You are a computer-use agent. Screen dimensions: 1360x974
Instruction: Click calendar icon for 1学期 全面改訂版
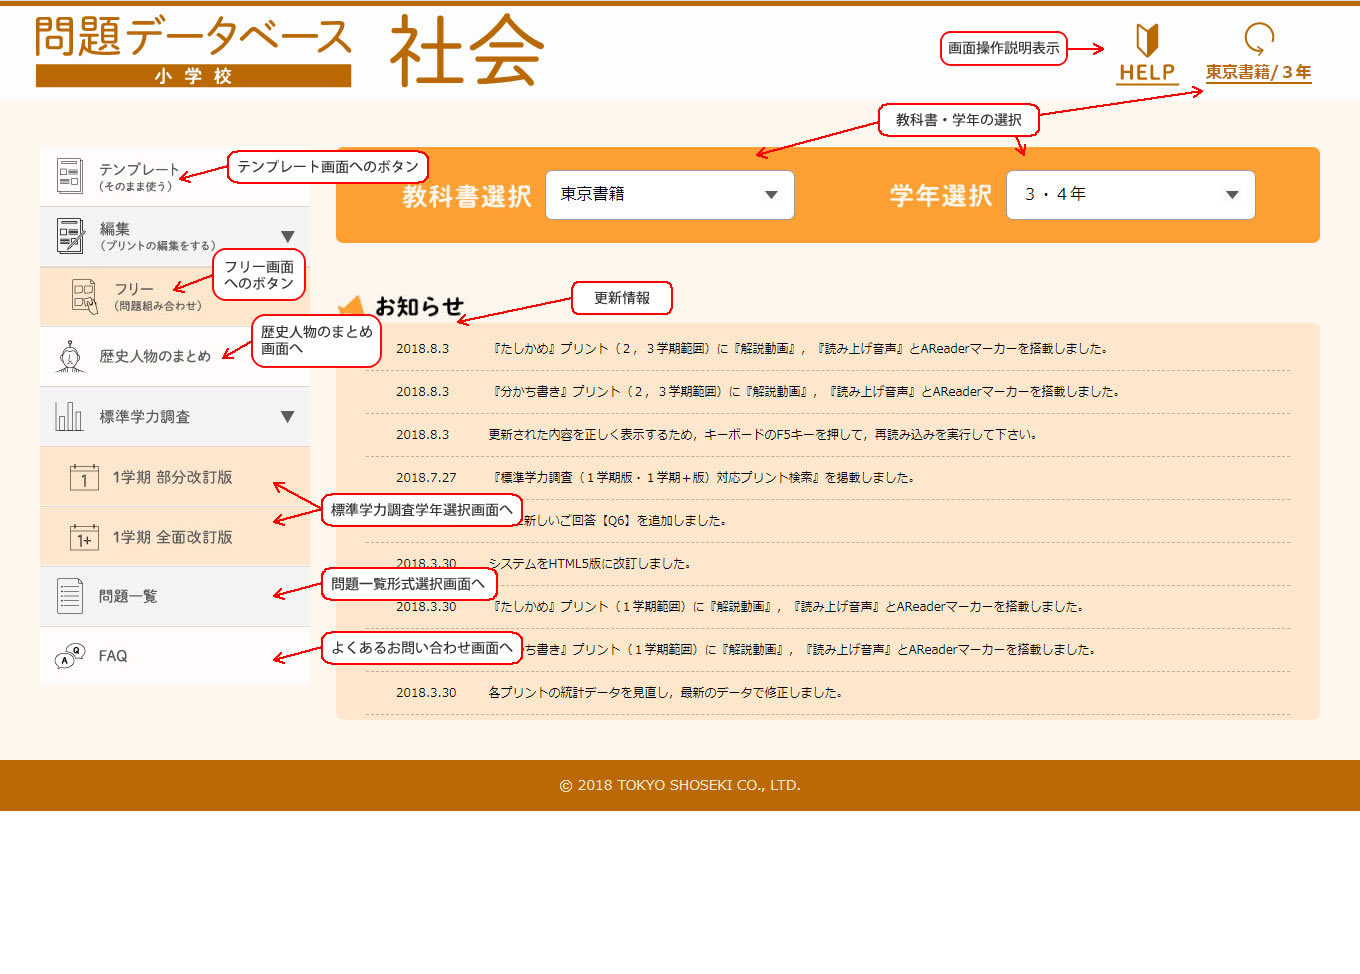(84, 537)
